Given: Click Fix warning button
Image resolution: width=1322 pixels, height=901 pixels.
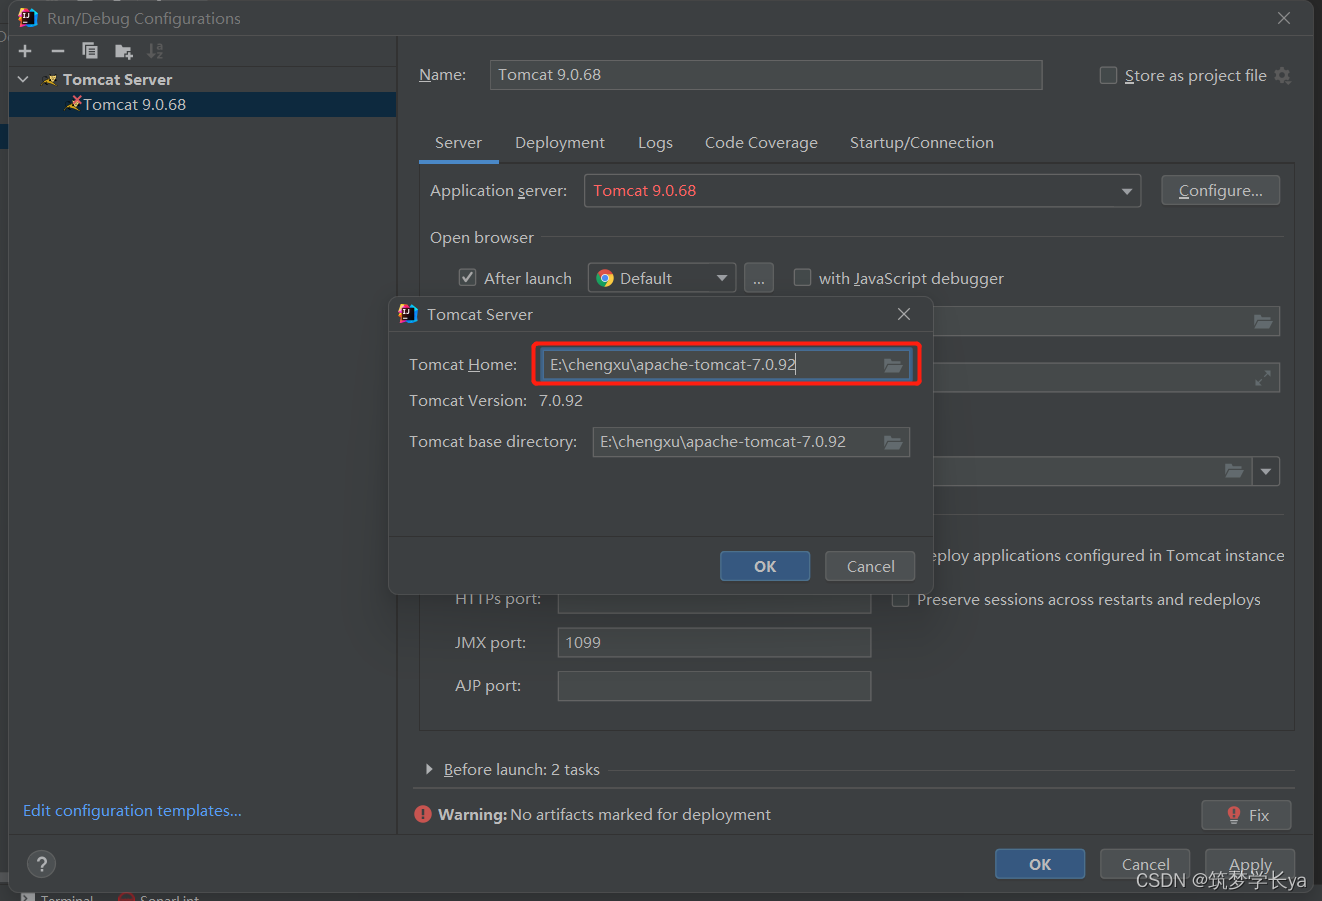Looking at the screenshot, I should click(x=1246, y=815).
